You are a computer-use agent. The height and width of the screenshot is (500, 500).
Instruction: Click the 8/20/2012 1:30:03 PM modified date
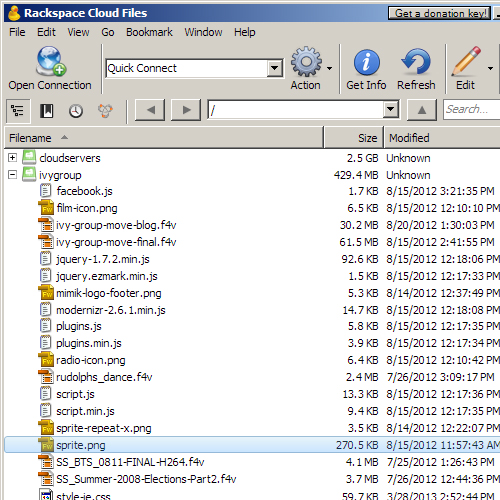pyautogui.click(x=440, y=225)
